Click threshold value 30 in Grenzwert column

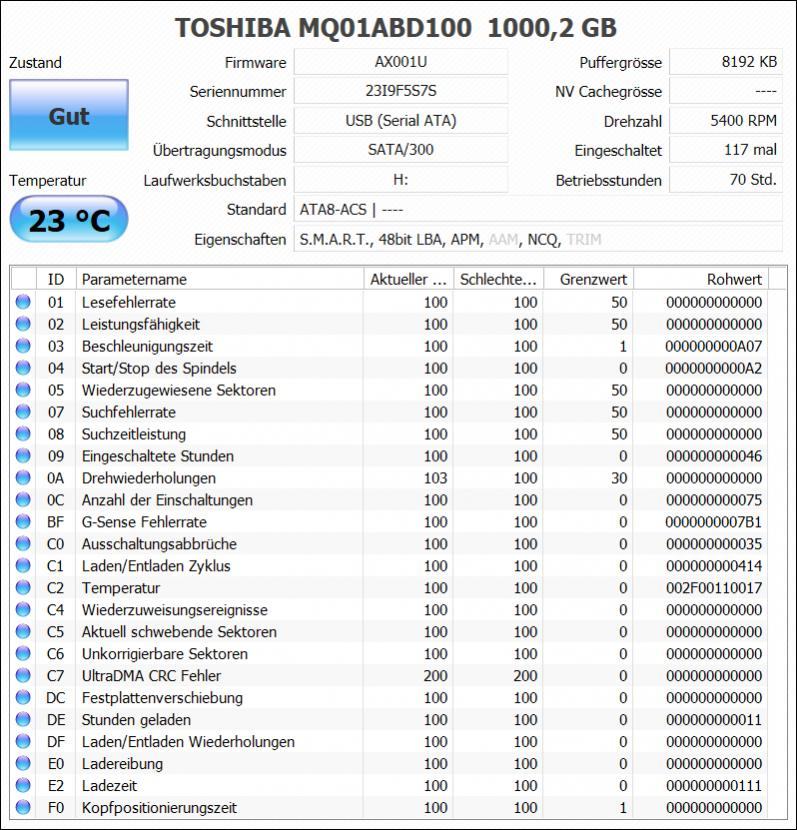pyautogui.click(x=619, y=478)
